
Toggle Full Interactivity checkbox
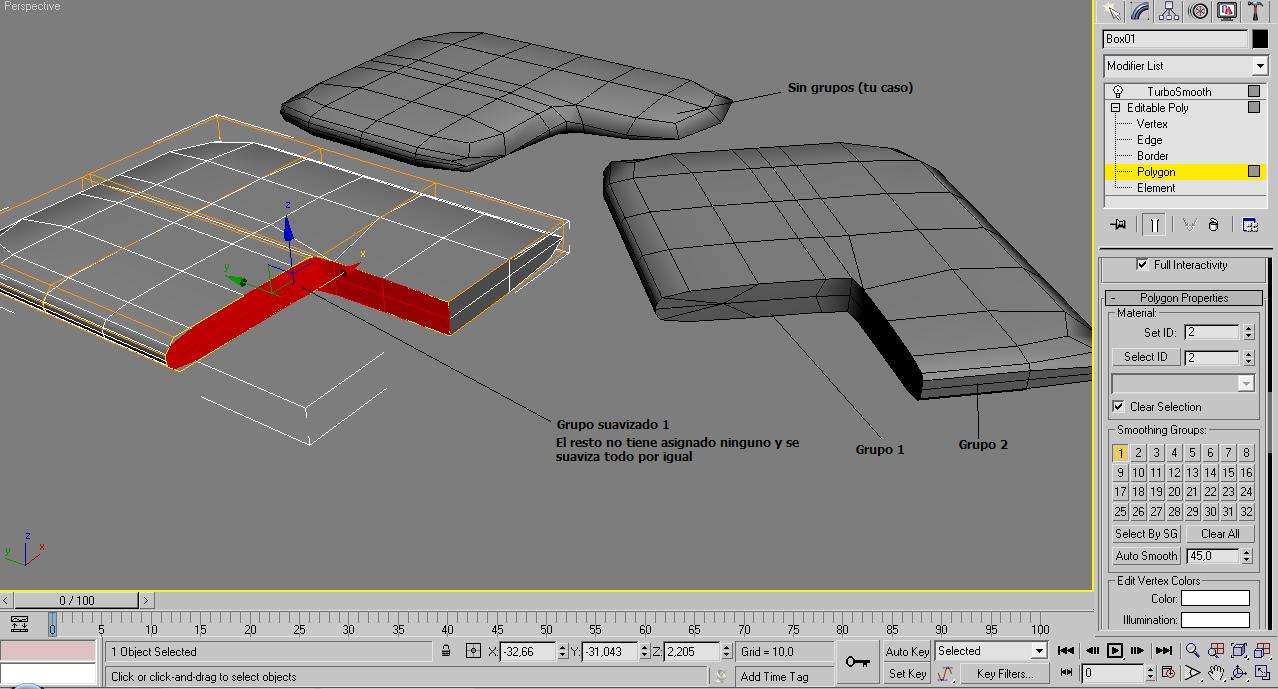click(x=1142, y=265)
